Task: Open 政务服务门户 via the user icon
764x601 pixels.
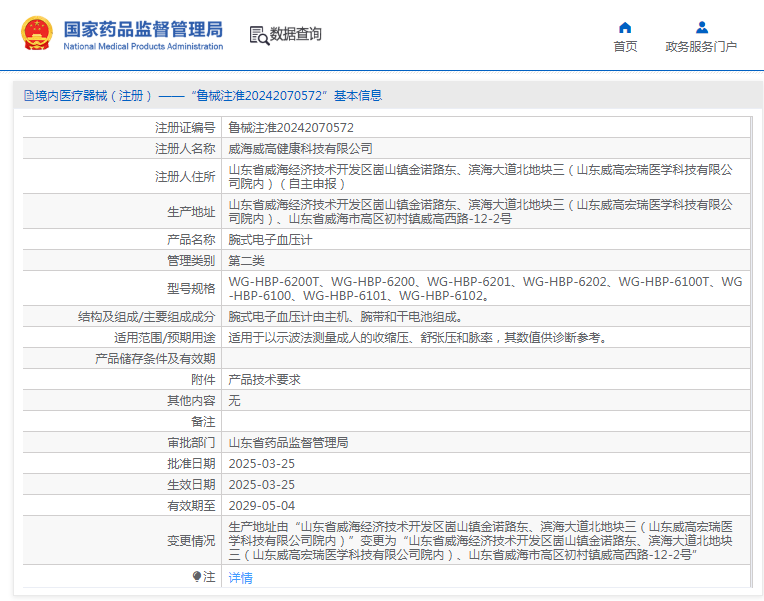Action: pos(702,27)
